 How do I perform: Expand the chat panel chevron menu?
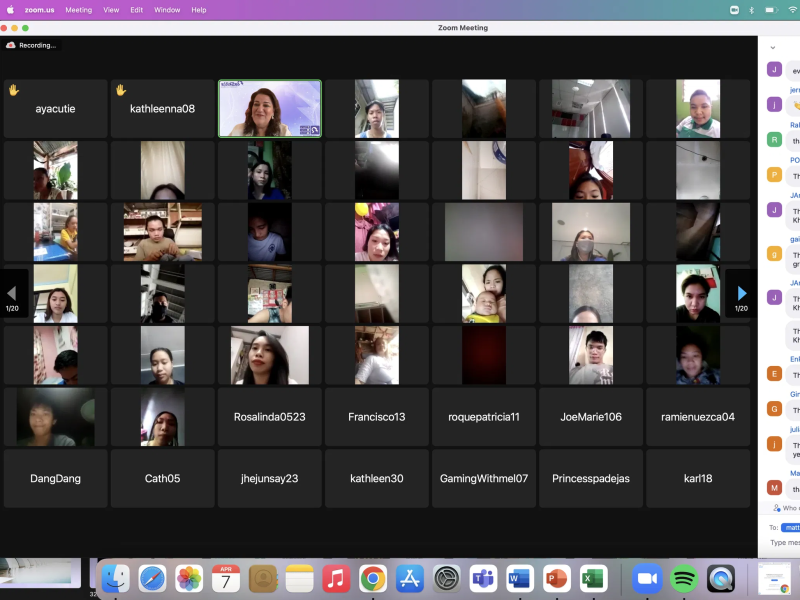[x=773, y=47]
